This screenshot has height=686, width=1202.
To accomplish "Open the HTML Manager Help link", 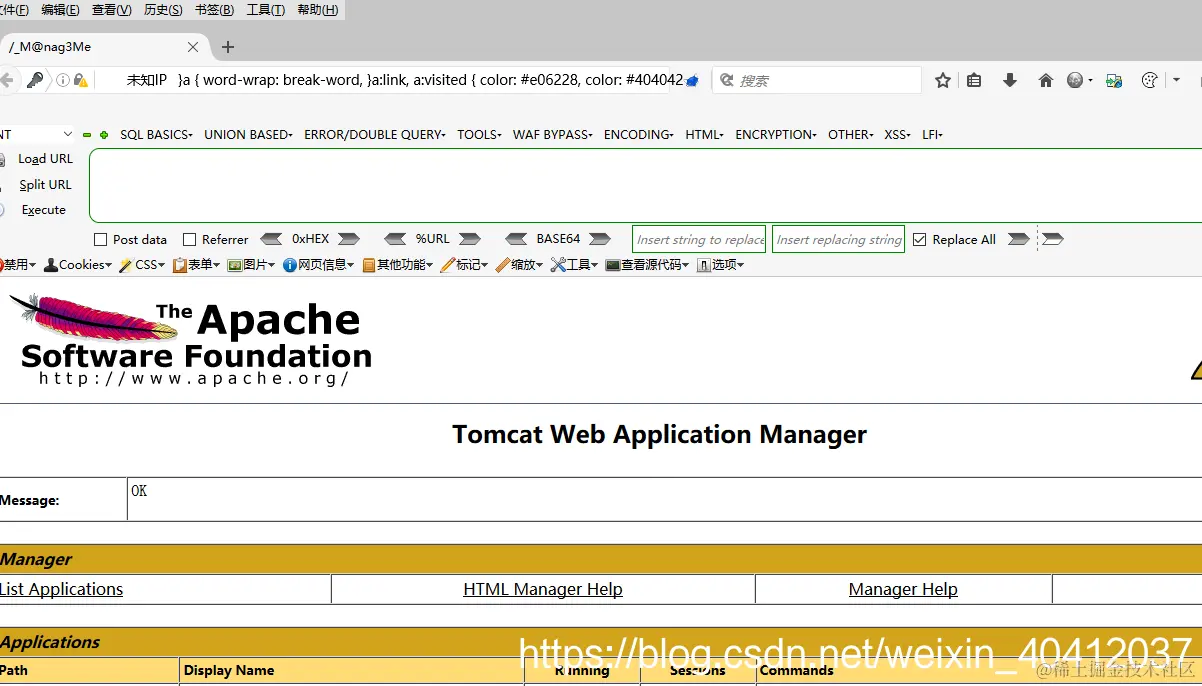I will [x=543, y=590].
